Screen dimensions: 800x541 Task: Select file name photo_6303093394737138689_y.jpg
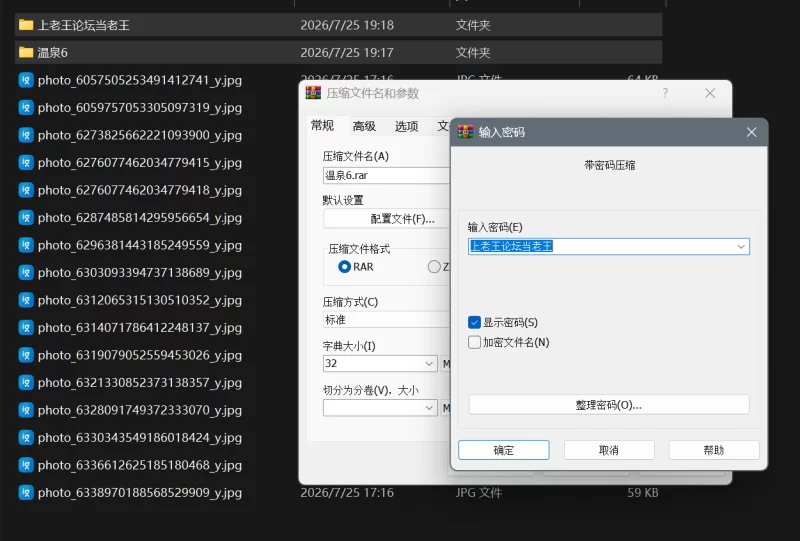click(140, 273)
